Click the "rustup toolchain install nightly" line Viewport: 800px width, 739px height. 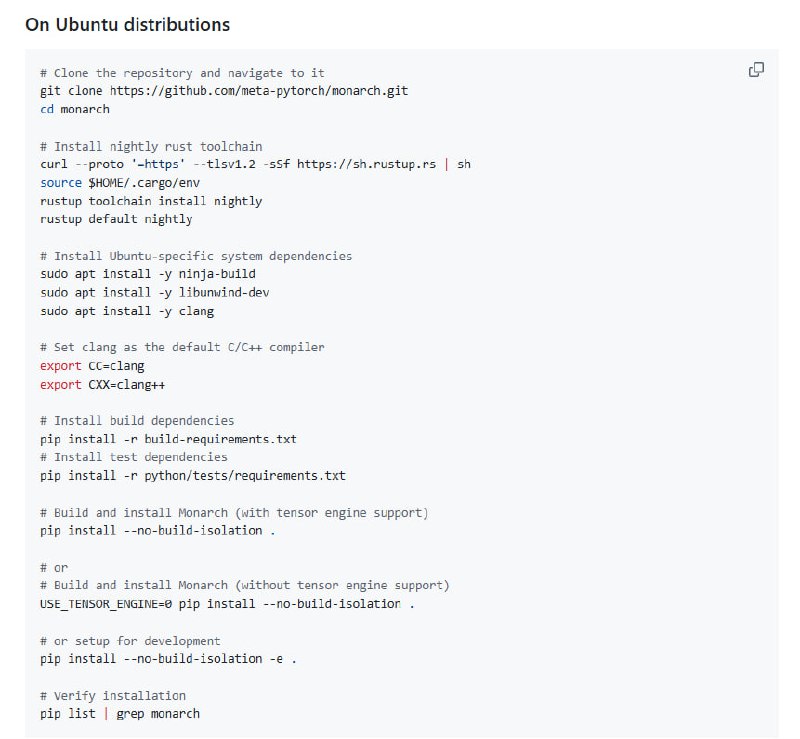coord(151,201)
